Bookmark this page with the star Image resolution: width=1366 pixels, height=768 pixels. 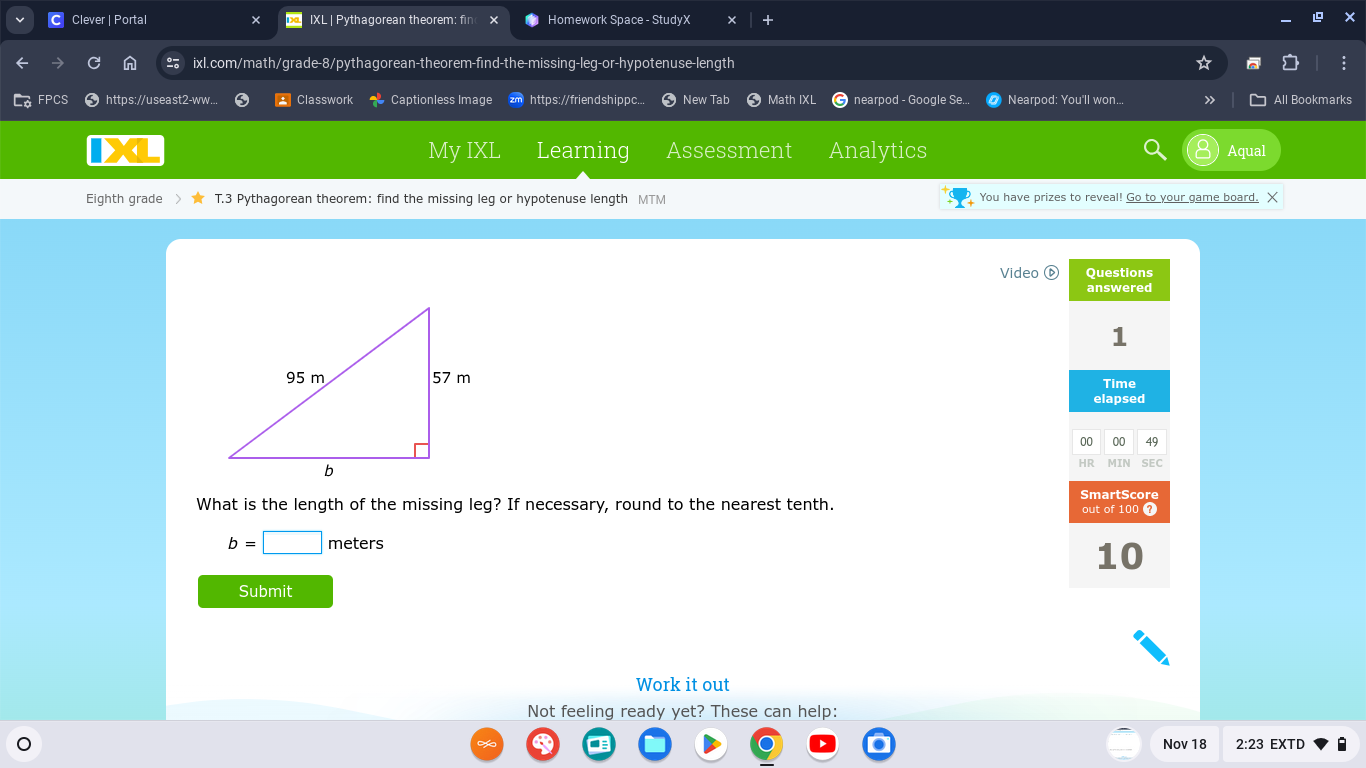click(1204, 63)
